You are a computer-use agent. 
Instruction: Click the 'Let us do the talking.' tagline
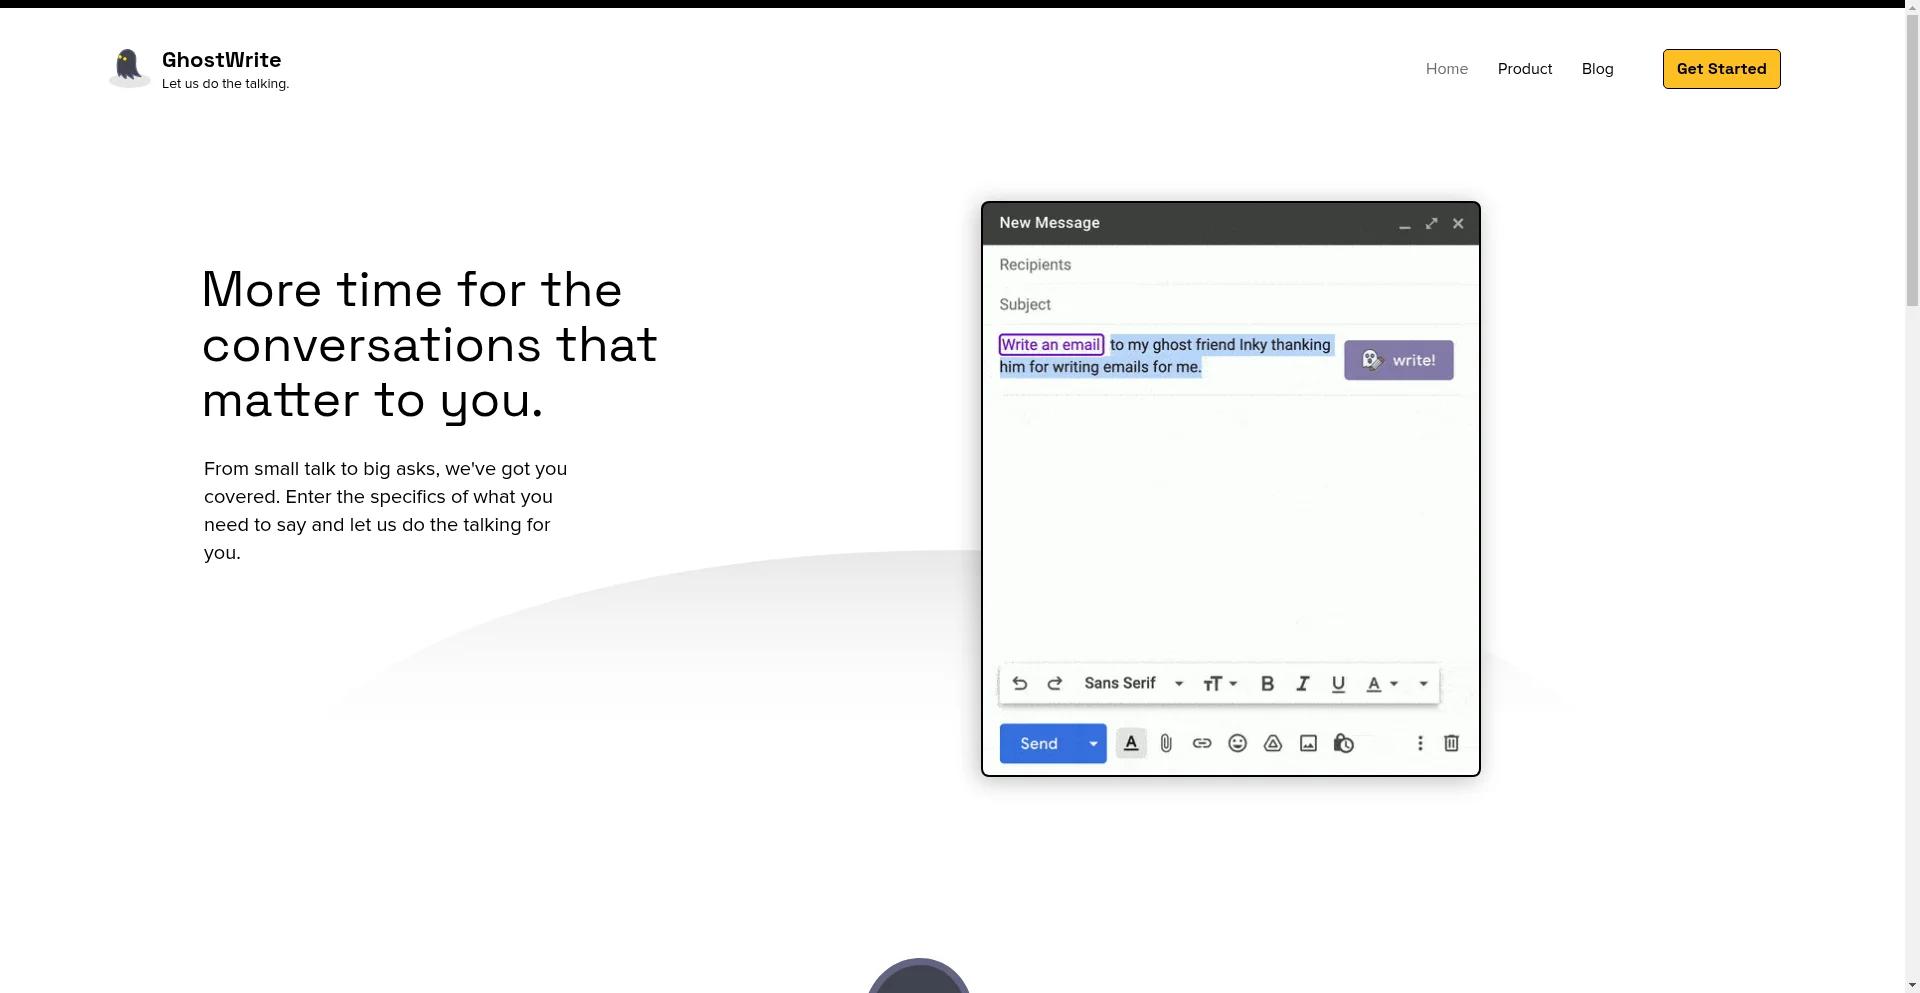pos(225,84)
